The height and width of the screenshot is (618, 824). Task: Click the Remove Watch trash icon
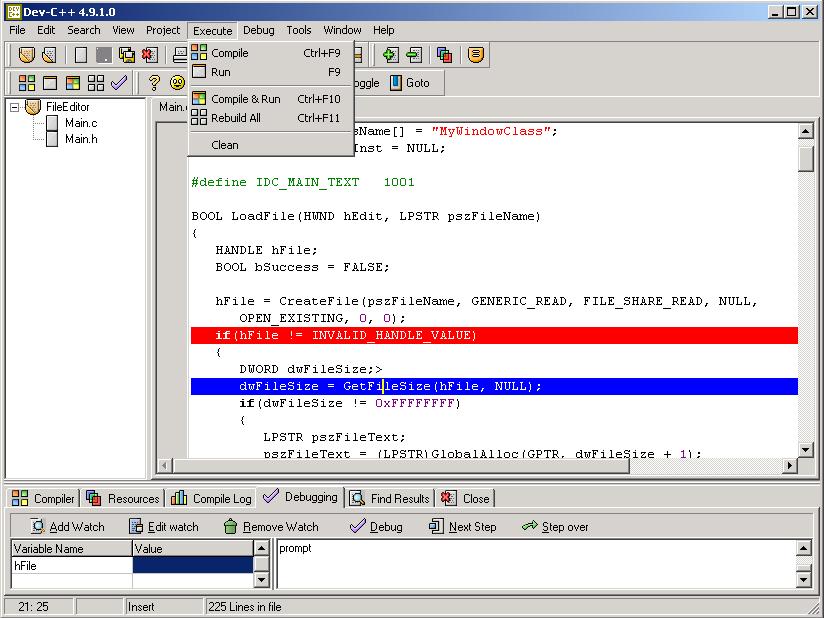(230, 526)
